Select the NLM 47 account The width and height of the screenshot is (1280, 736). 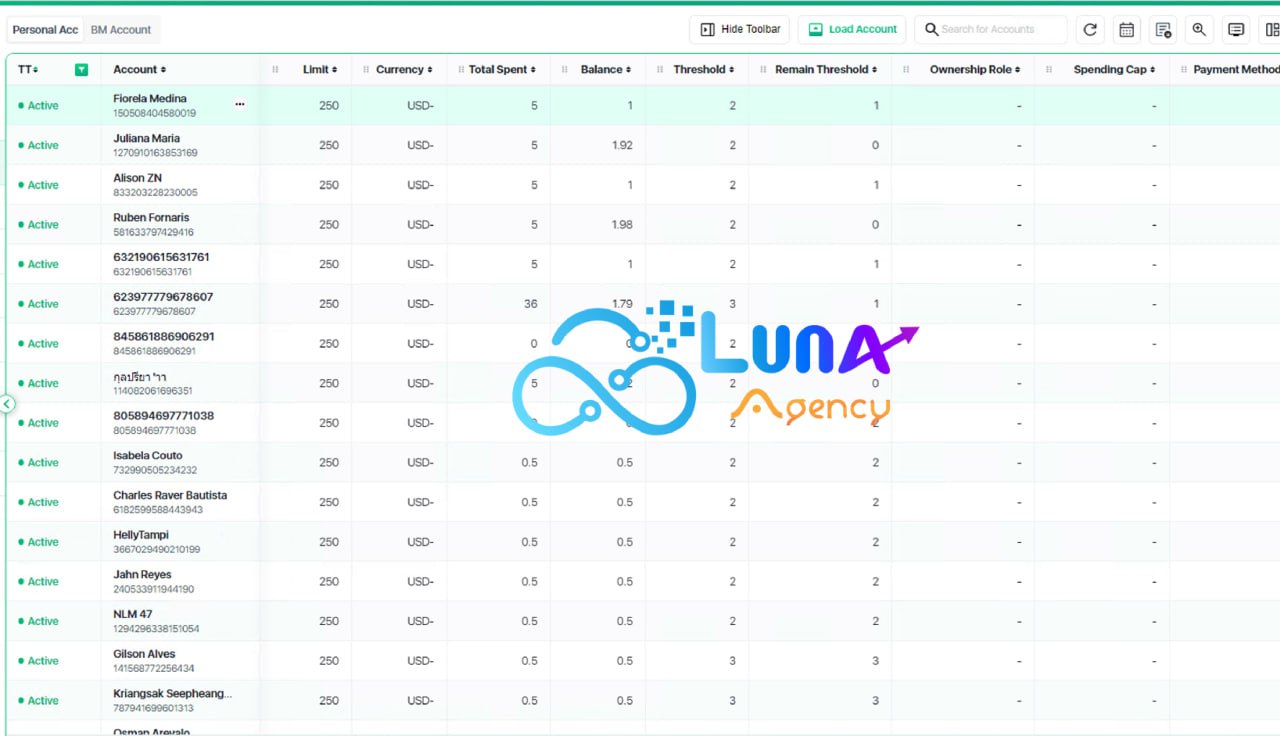133,615
